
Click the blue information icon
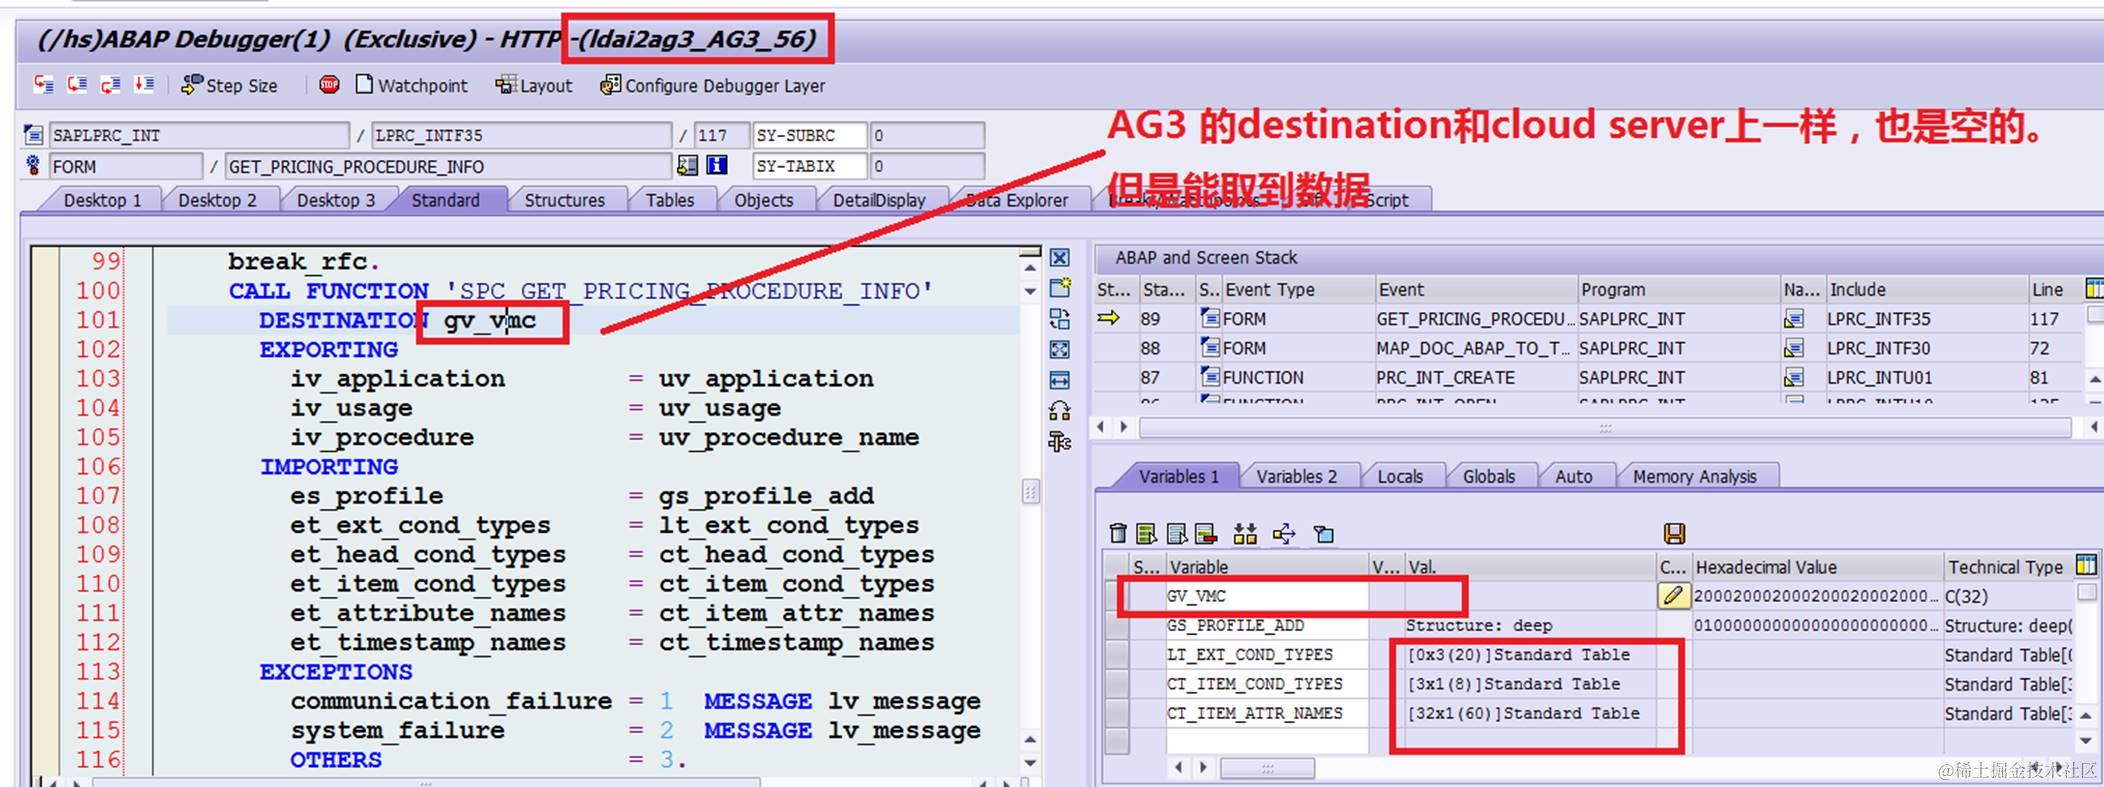(x=717, y=165)
